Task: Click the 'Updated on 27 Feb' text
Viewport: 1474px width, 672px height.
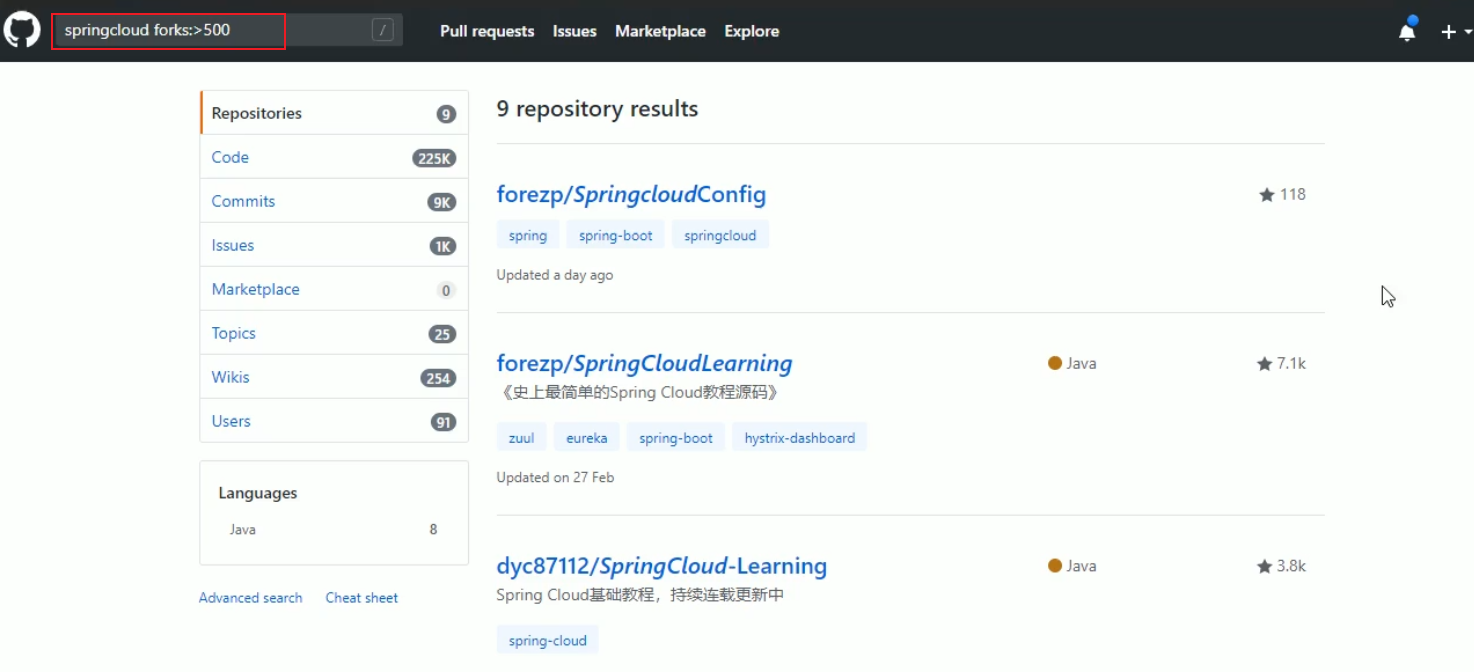Action: (555, 477)
